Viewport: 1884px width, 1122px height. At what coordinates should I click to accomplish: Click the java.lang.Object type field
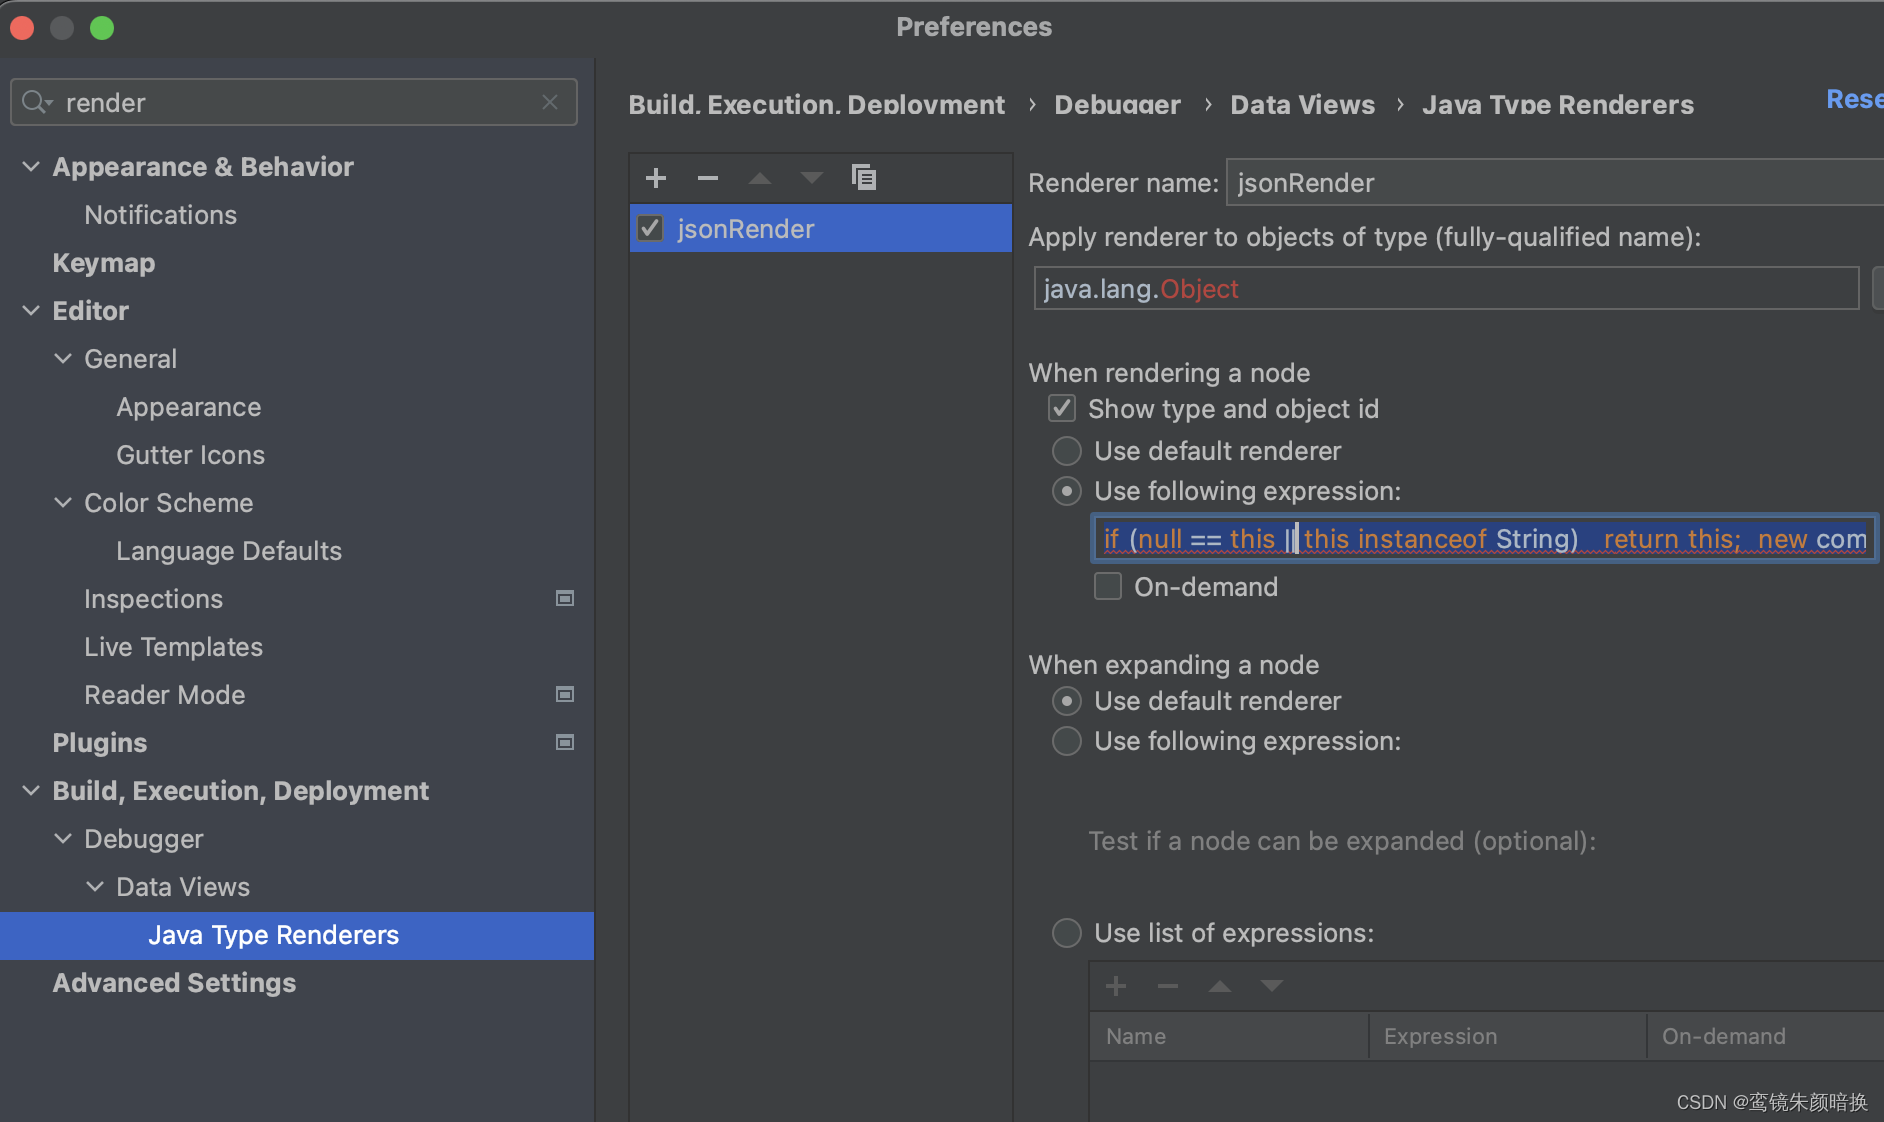point(1446,288)
